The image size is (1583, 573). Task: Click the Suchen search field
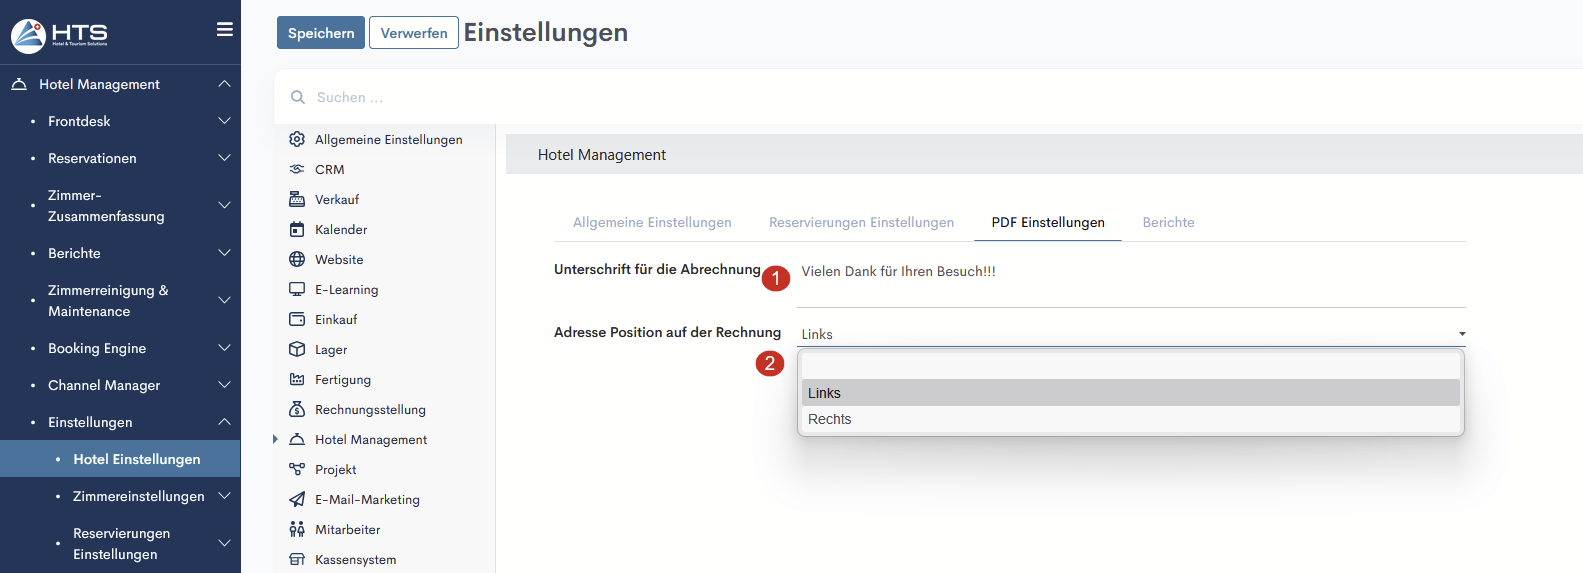pyautogui.click(x=600, y=97)
